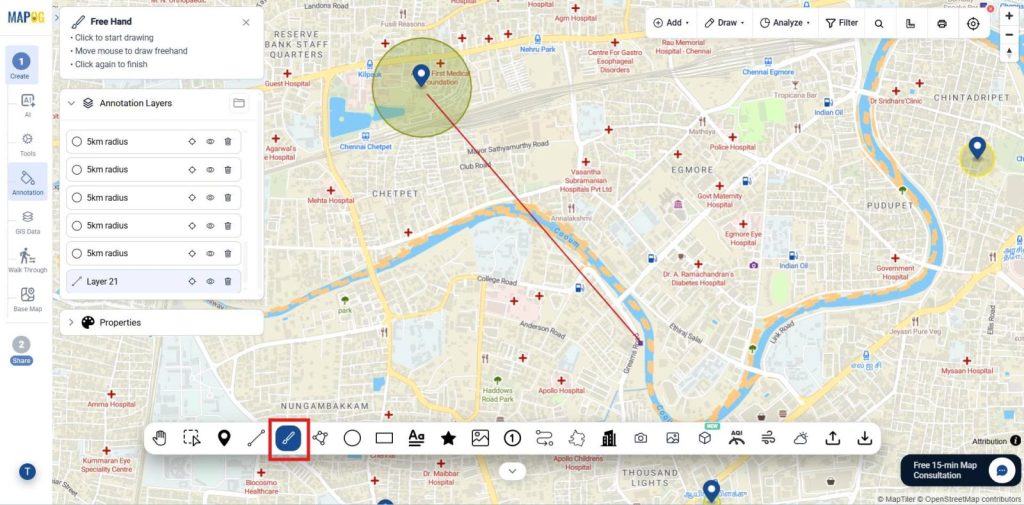This screenshot has width=1024, height=505.
Task: Pick the region boundary shape tool
Action: 577,438
